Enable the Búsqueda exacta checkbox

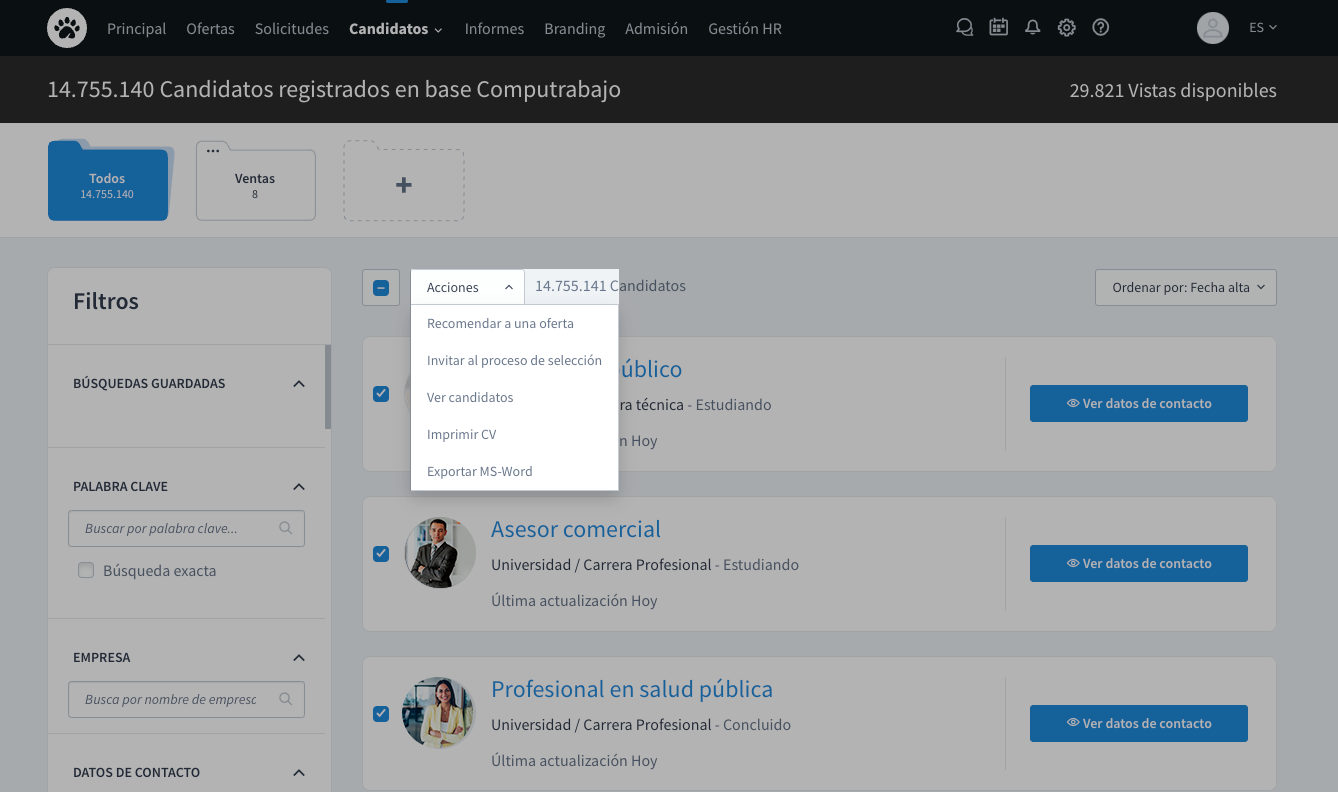coord(86,571)
